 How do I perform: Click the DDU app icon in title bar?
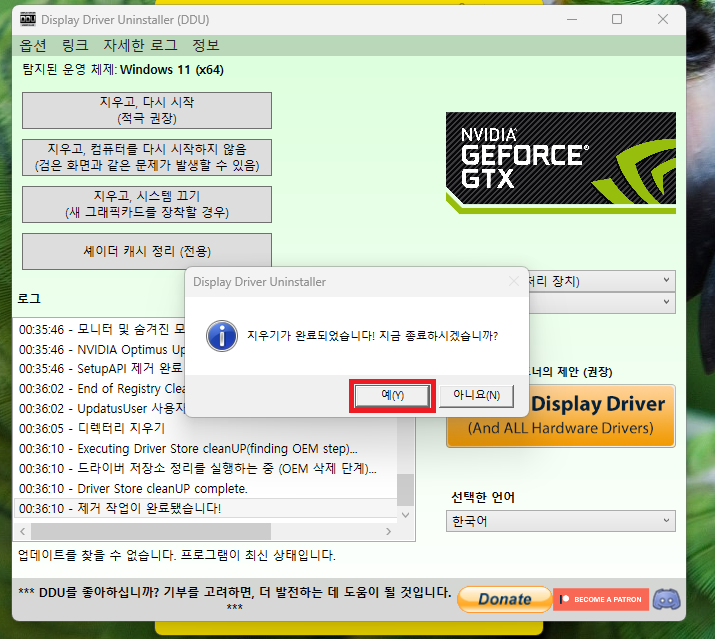(27, 20)
